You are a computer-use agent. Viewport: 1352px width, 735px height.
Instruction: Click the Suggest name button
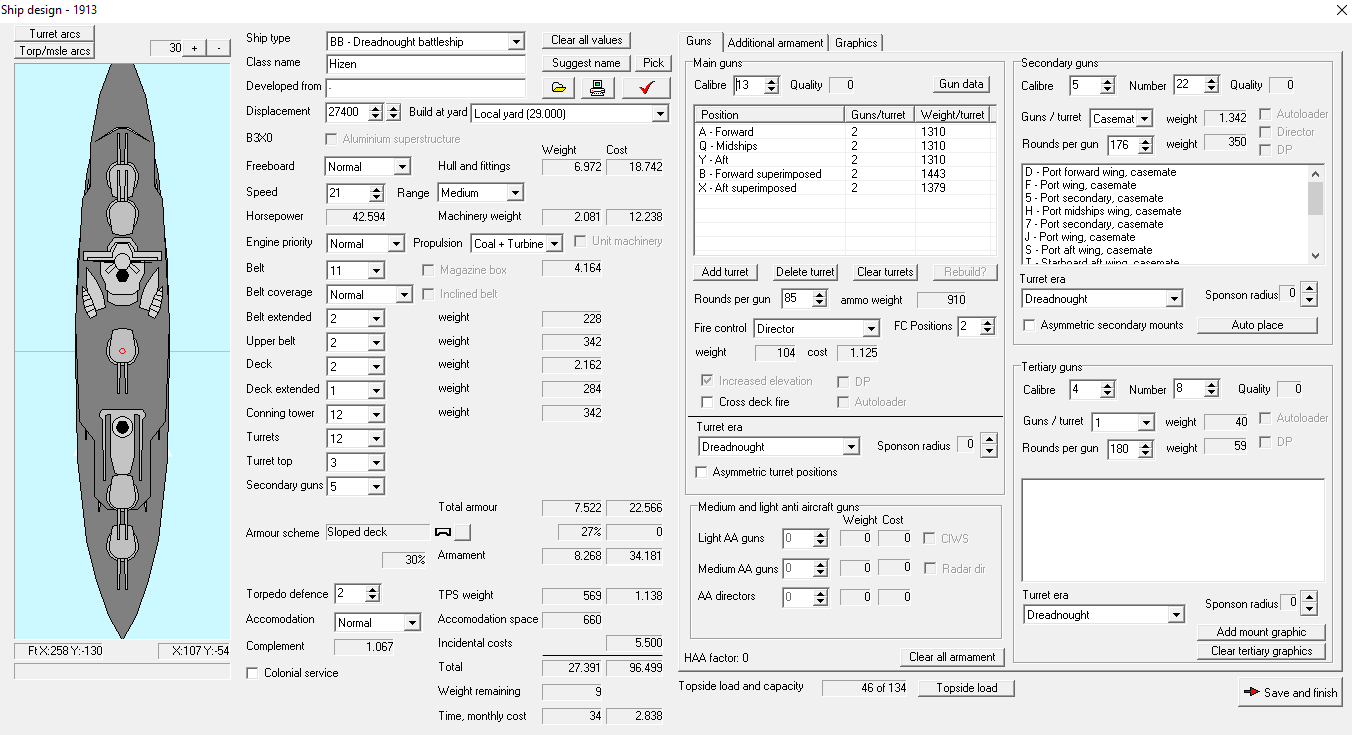coord(587,63)
